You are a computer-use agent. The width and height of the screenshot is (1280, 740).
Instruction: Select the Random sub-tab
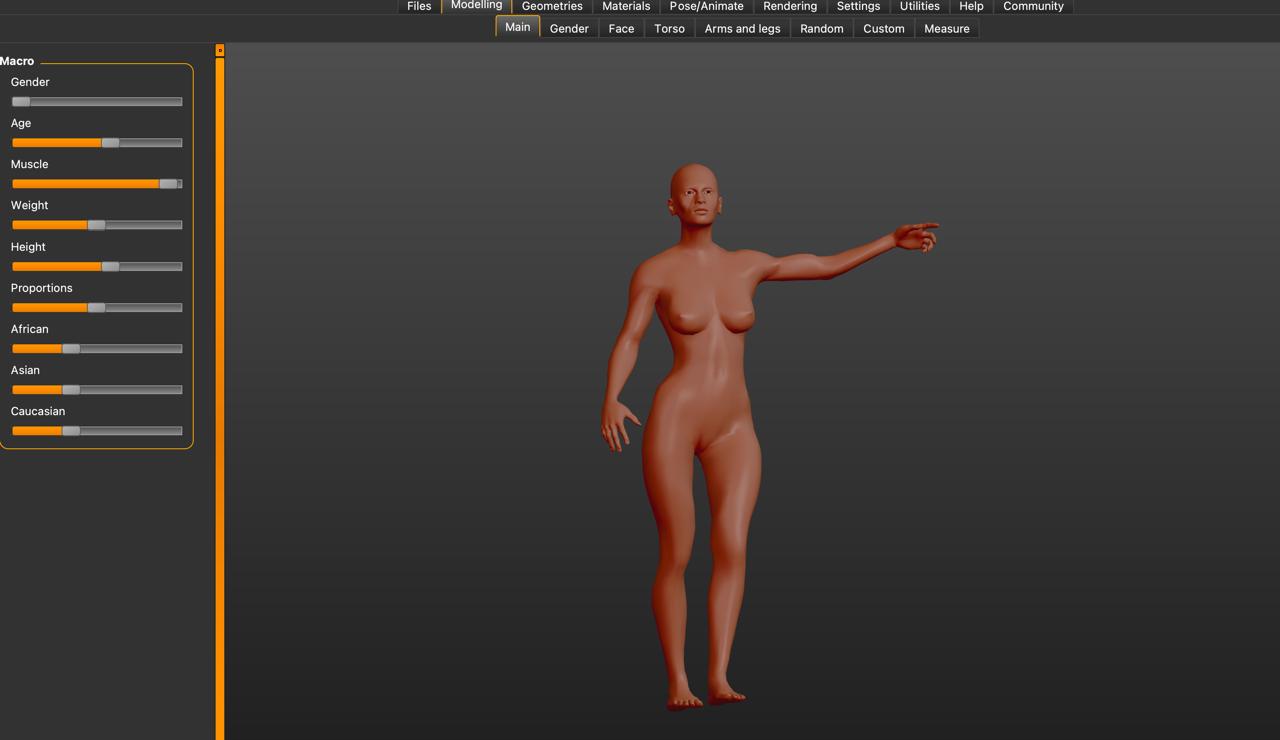[x=821, y=29]
